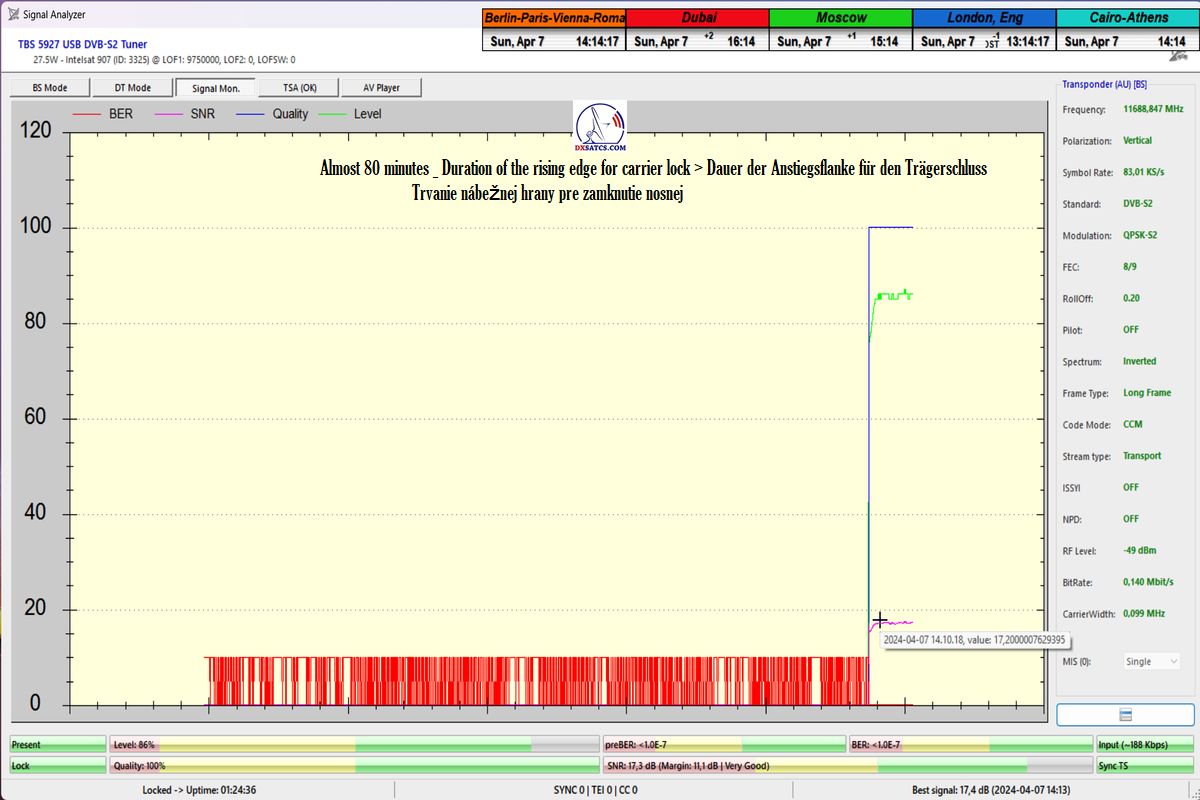Click the dxsatcs.com satellite dish logo
The width and height of the screenshot is (1200, 800).
point(600,126)
